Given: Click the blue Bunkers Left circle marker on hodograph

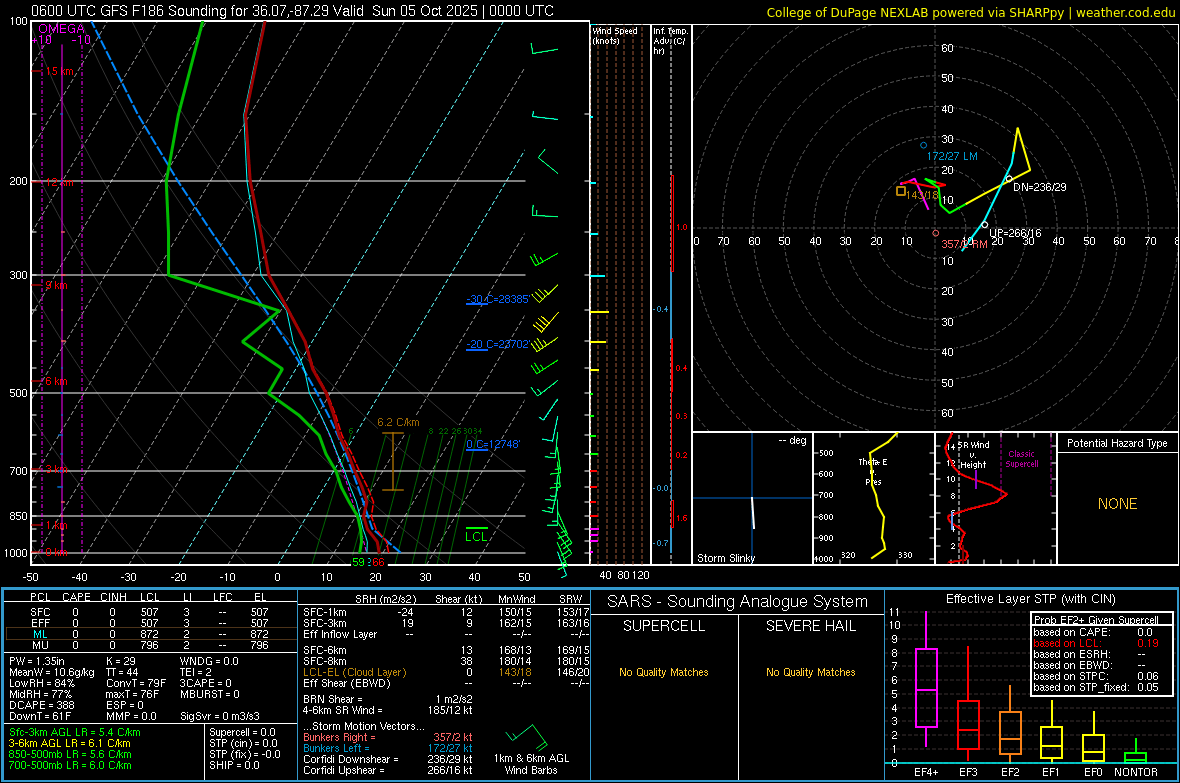Looking at the screenshot, I should pos(924,145).
